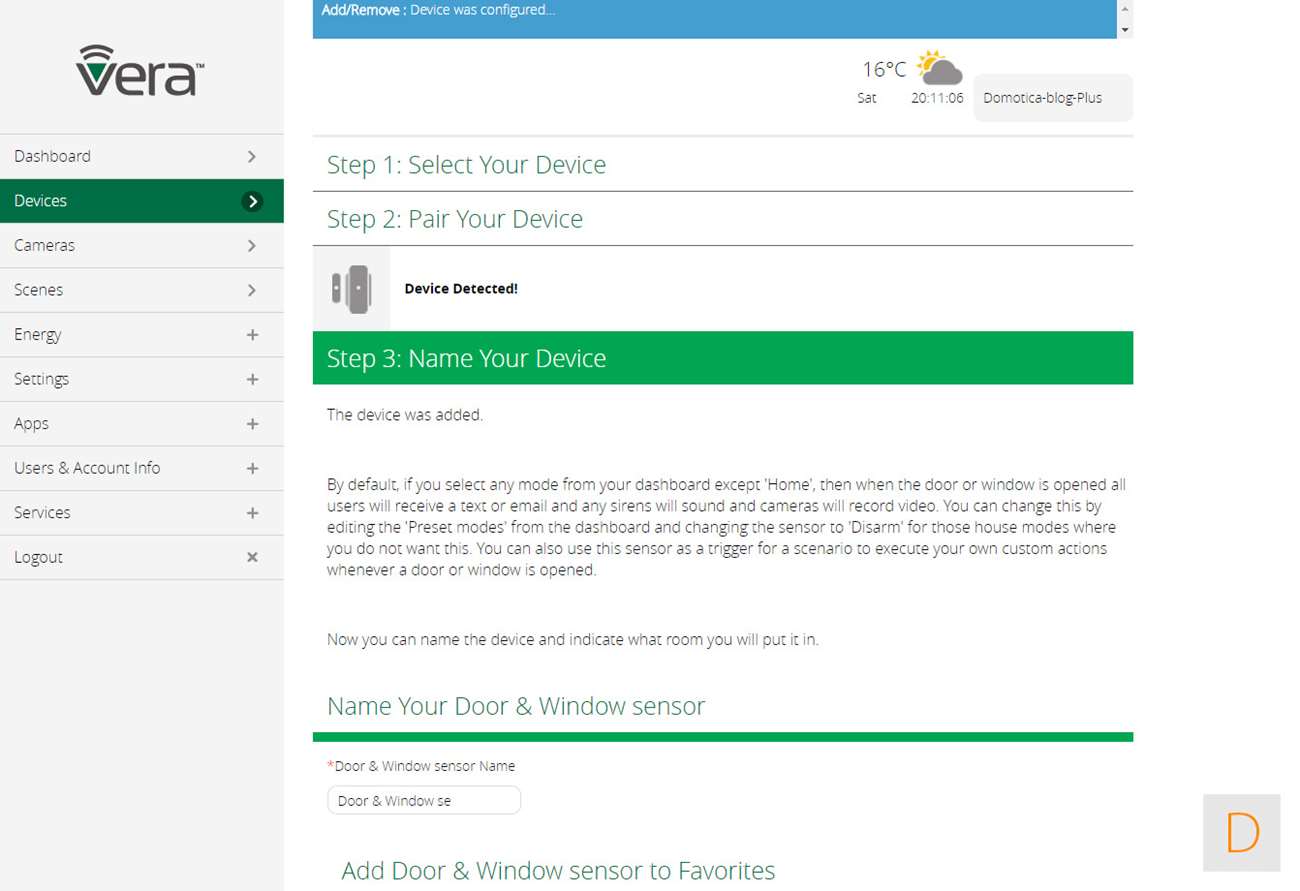This screenshot has width=1300, height=891.
Task: Click the partly cloudy weather icon
Action: point(939,69)
